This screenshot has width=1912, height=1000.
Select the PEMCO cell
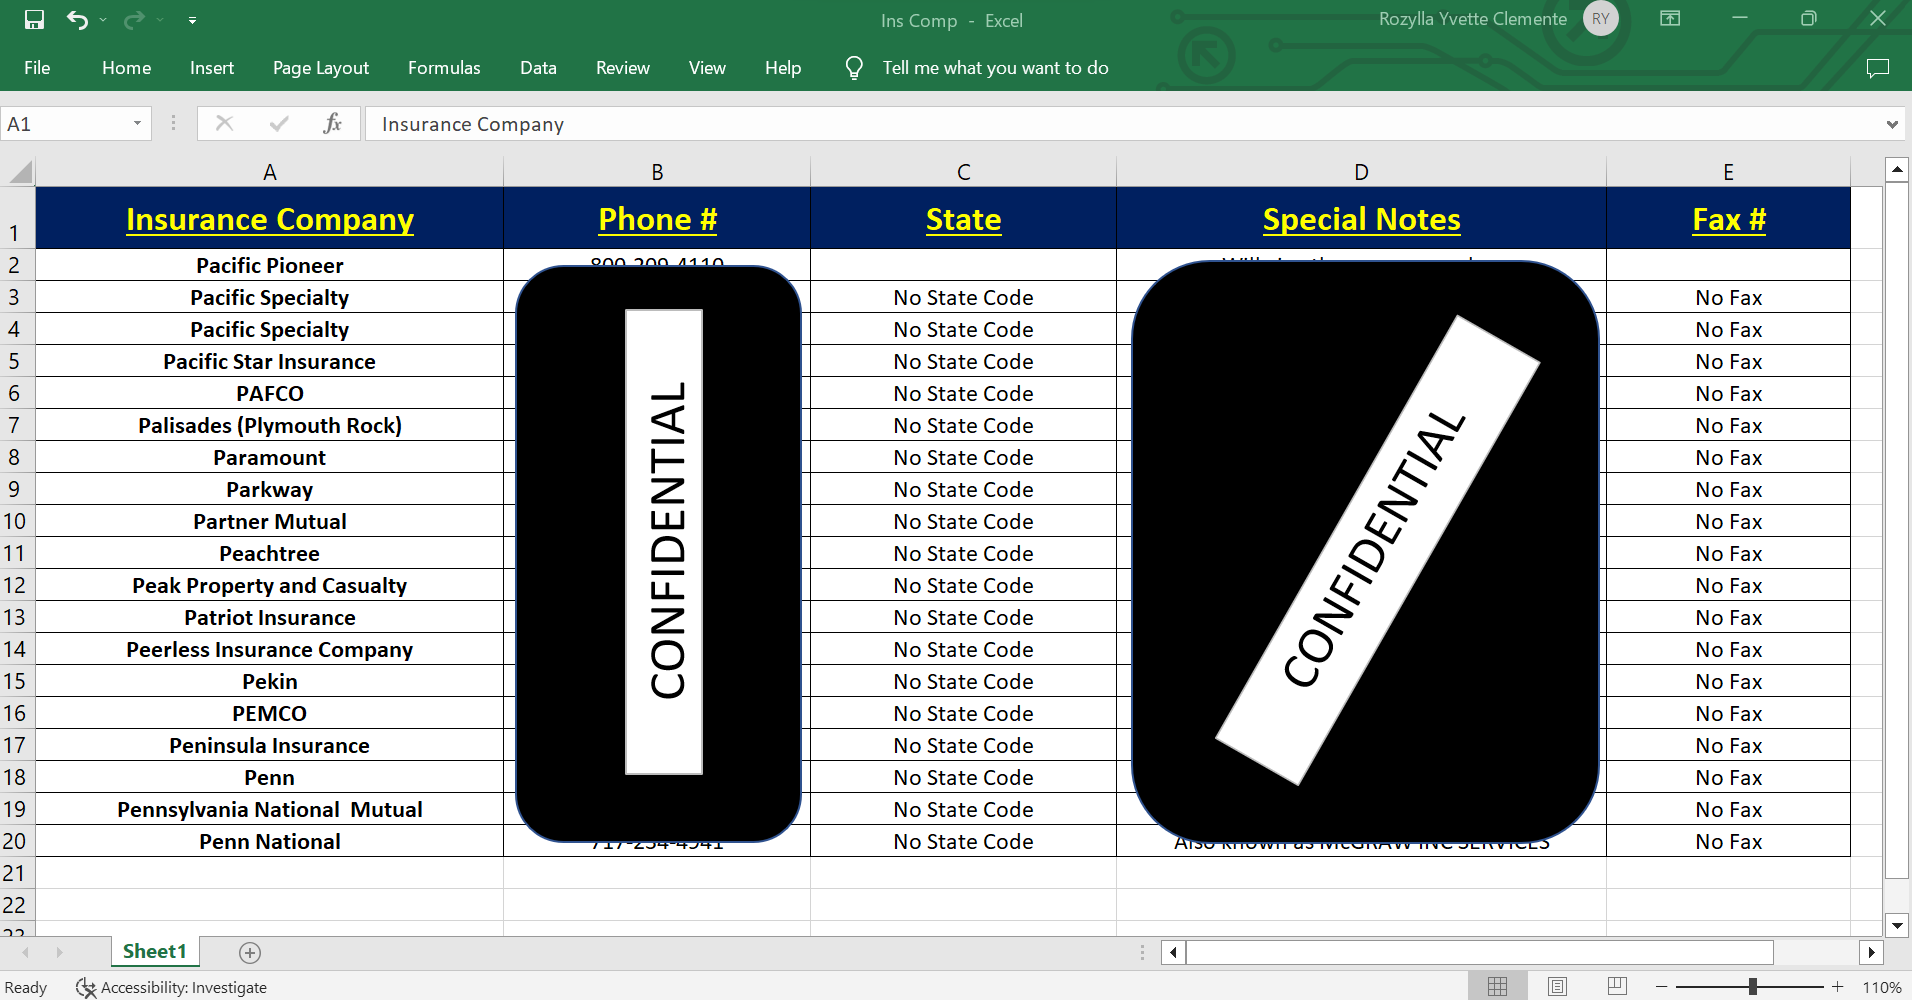[270, 713]
